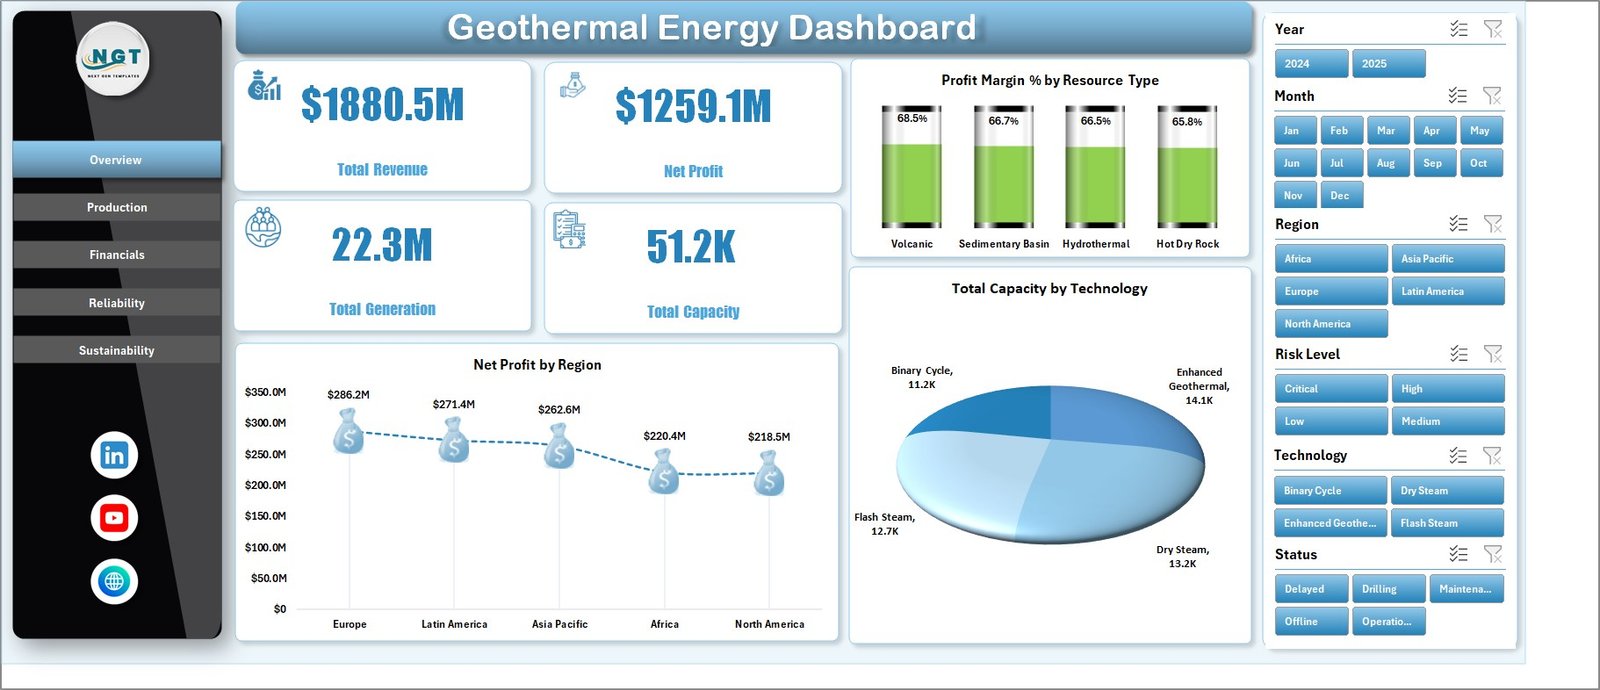Clear the Technology slicer filter icon
The height and width of the screenshot is (690, 1600).
[x=1492, y=456]
